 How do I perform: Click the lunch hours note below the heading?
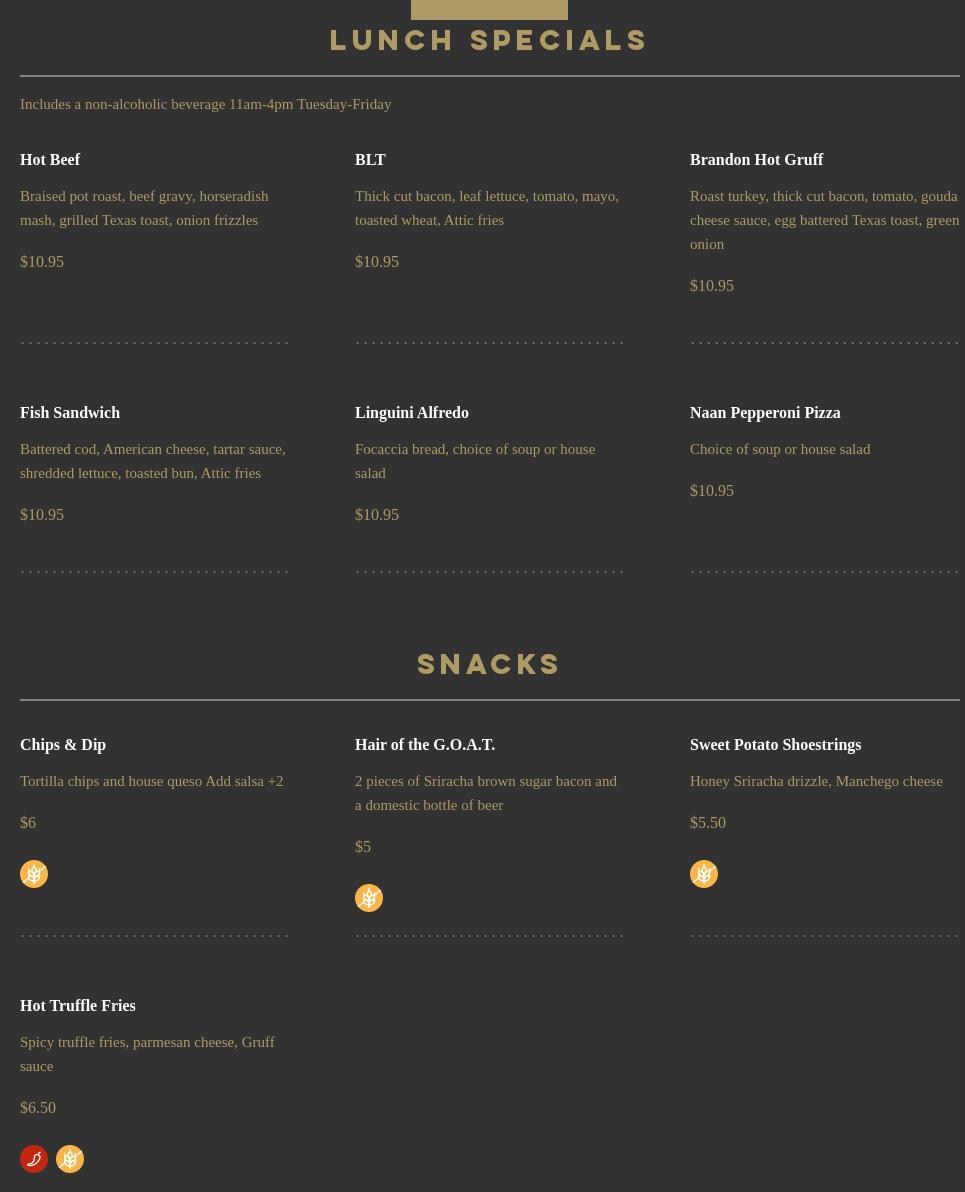pos(205,104)
